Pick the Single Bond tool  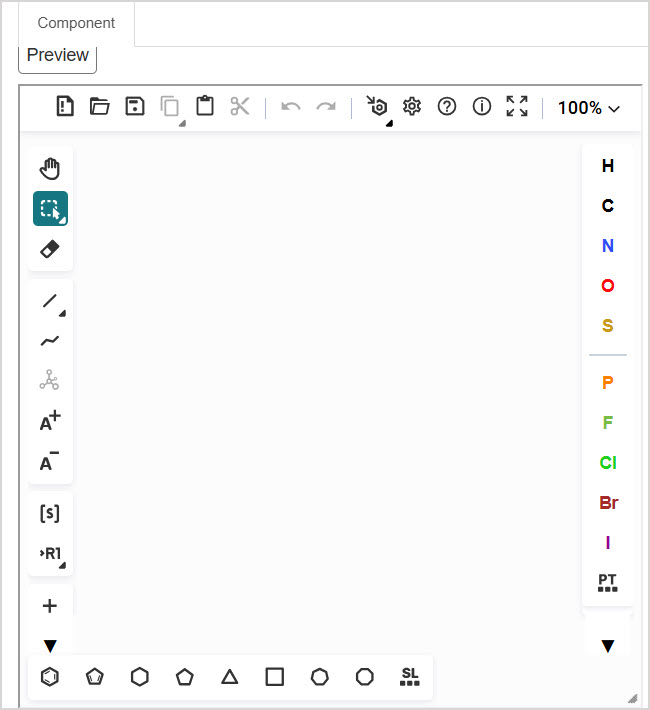coord(50,301)
